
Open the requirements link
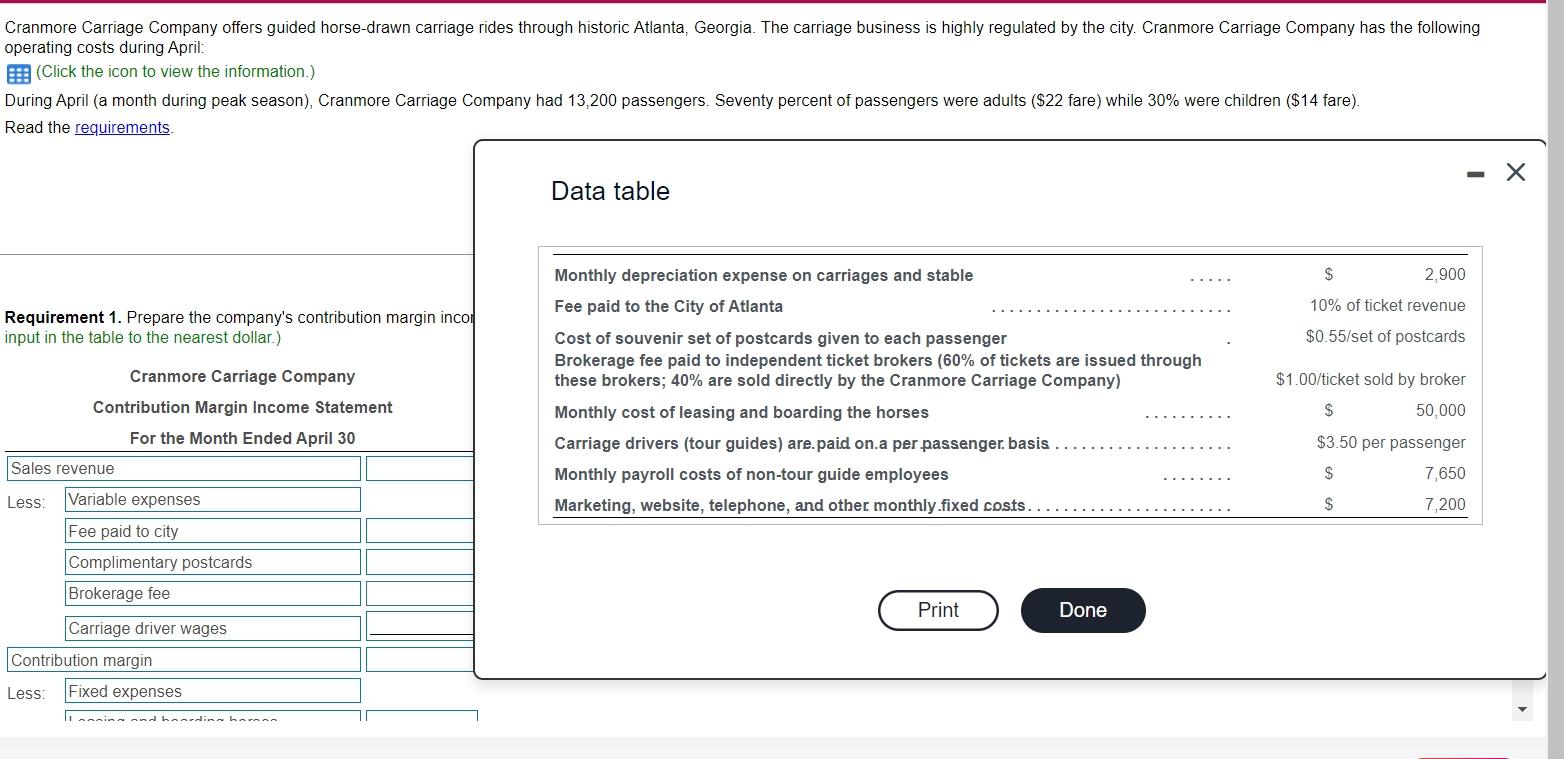tap(122, 127)
